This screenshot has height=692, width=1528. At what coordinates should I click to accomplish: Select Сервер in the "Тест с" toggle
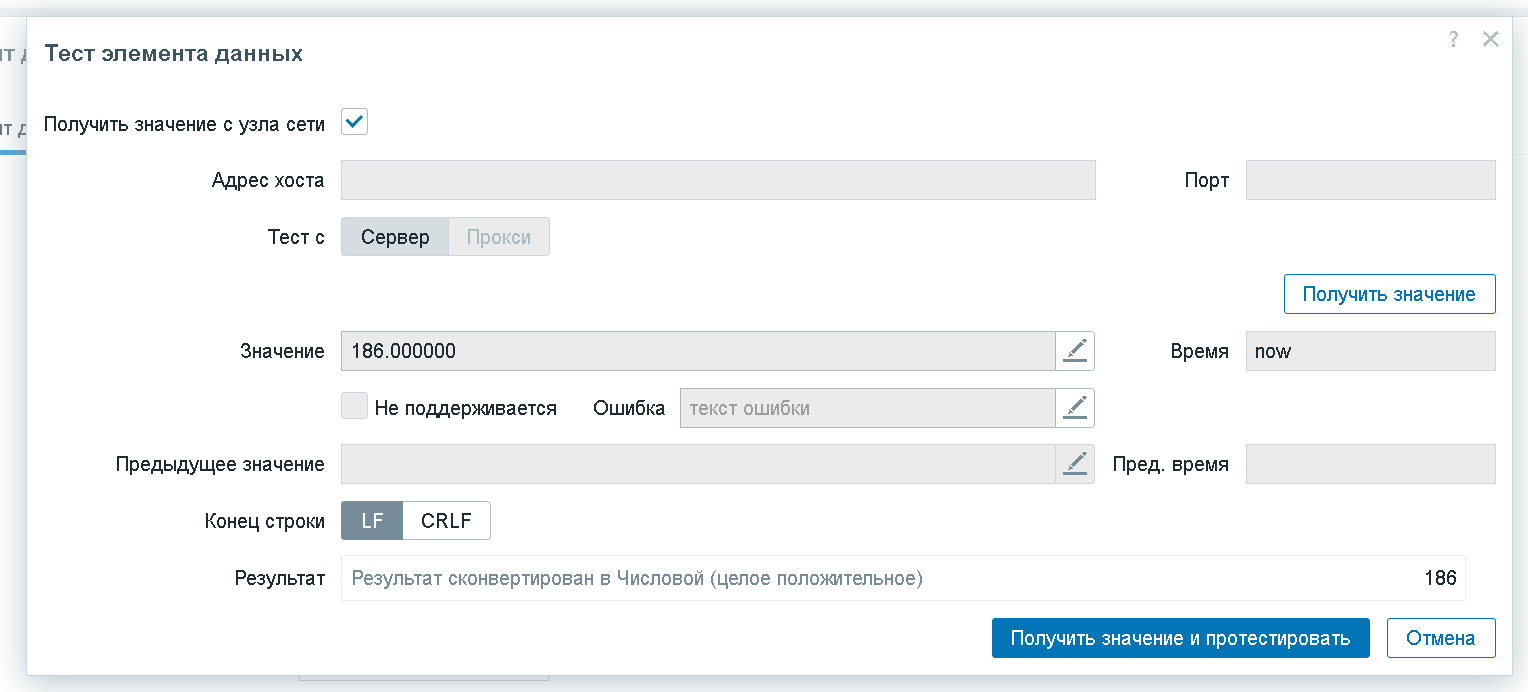click(395, 237)
